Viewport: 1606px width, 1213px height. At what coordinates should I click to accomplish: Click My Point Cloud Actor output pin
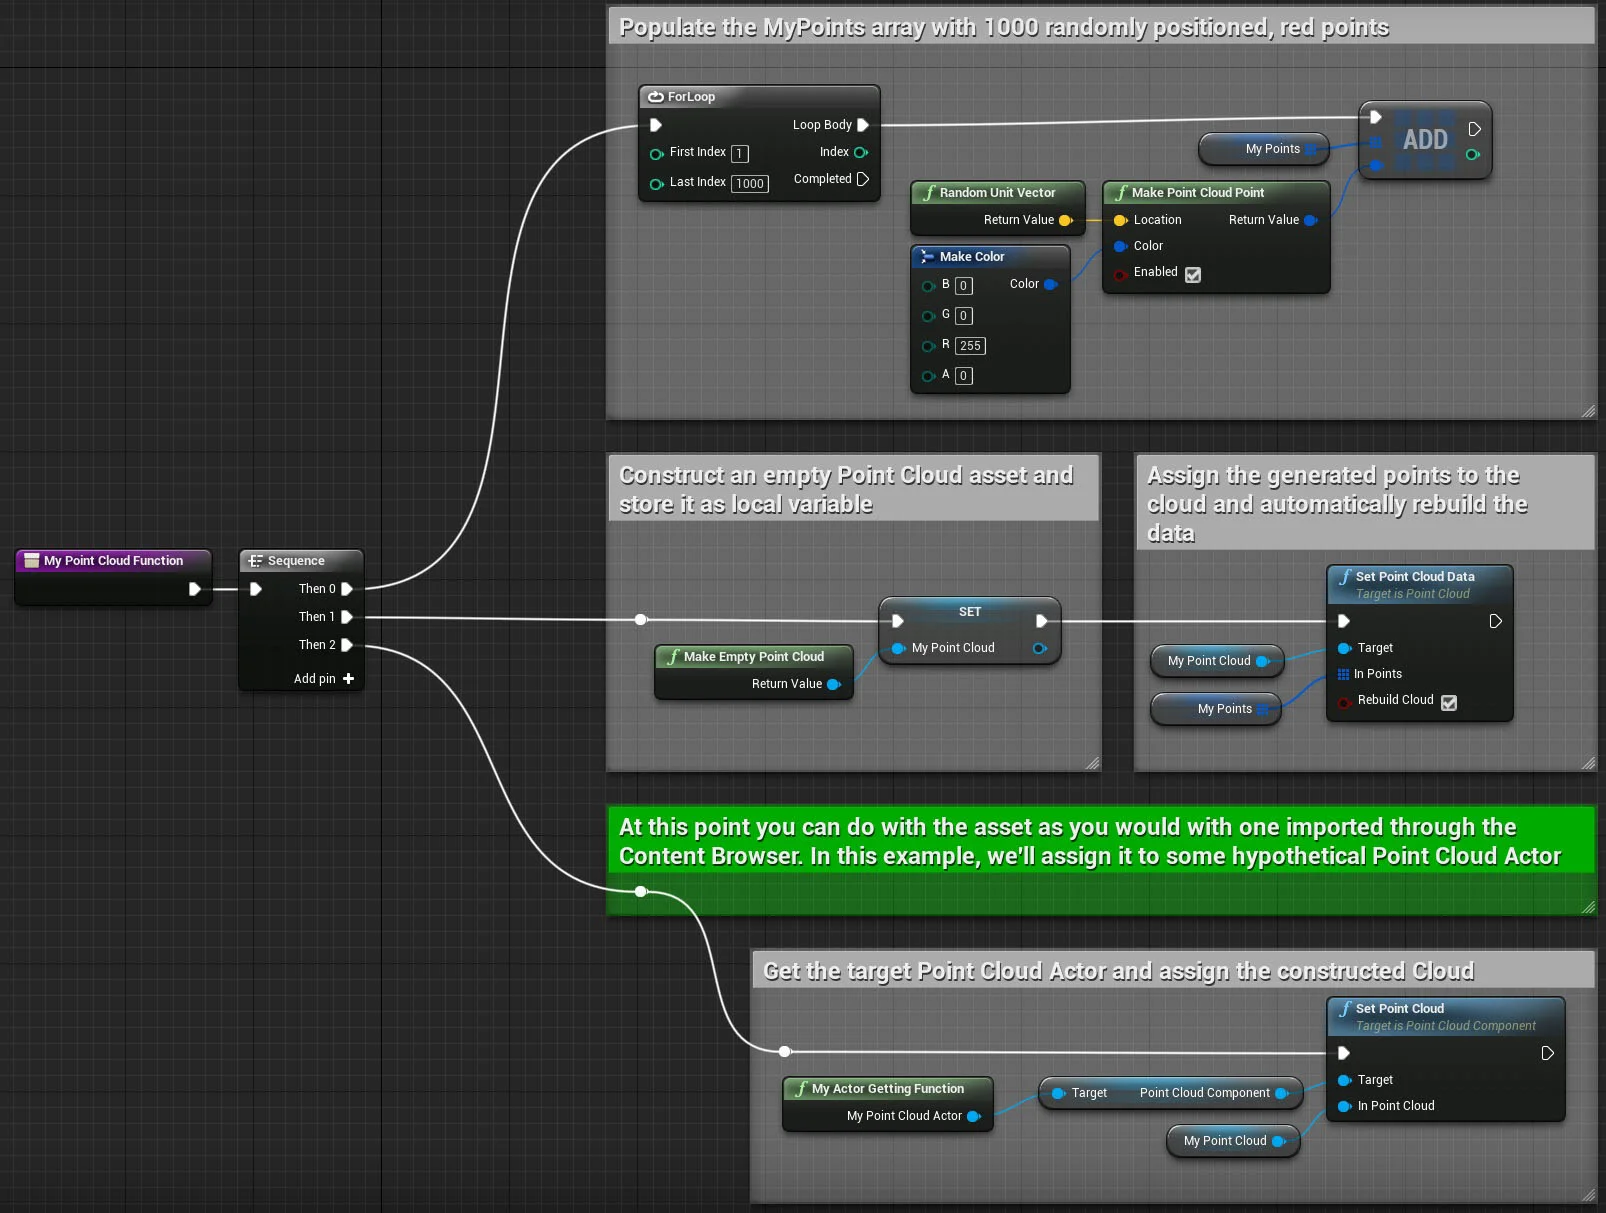point(974,1116)
